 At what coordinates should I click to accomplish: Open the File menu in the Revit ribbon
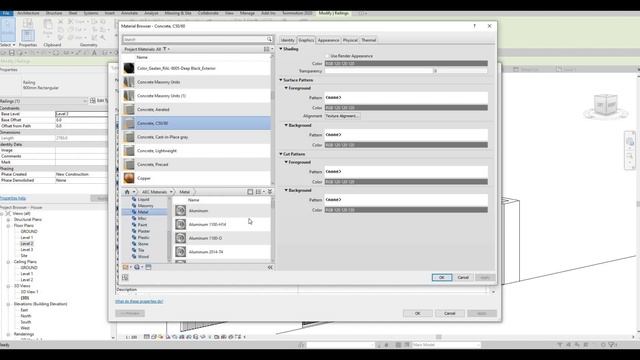click(x=6, y=13)
